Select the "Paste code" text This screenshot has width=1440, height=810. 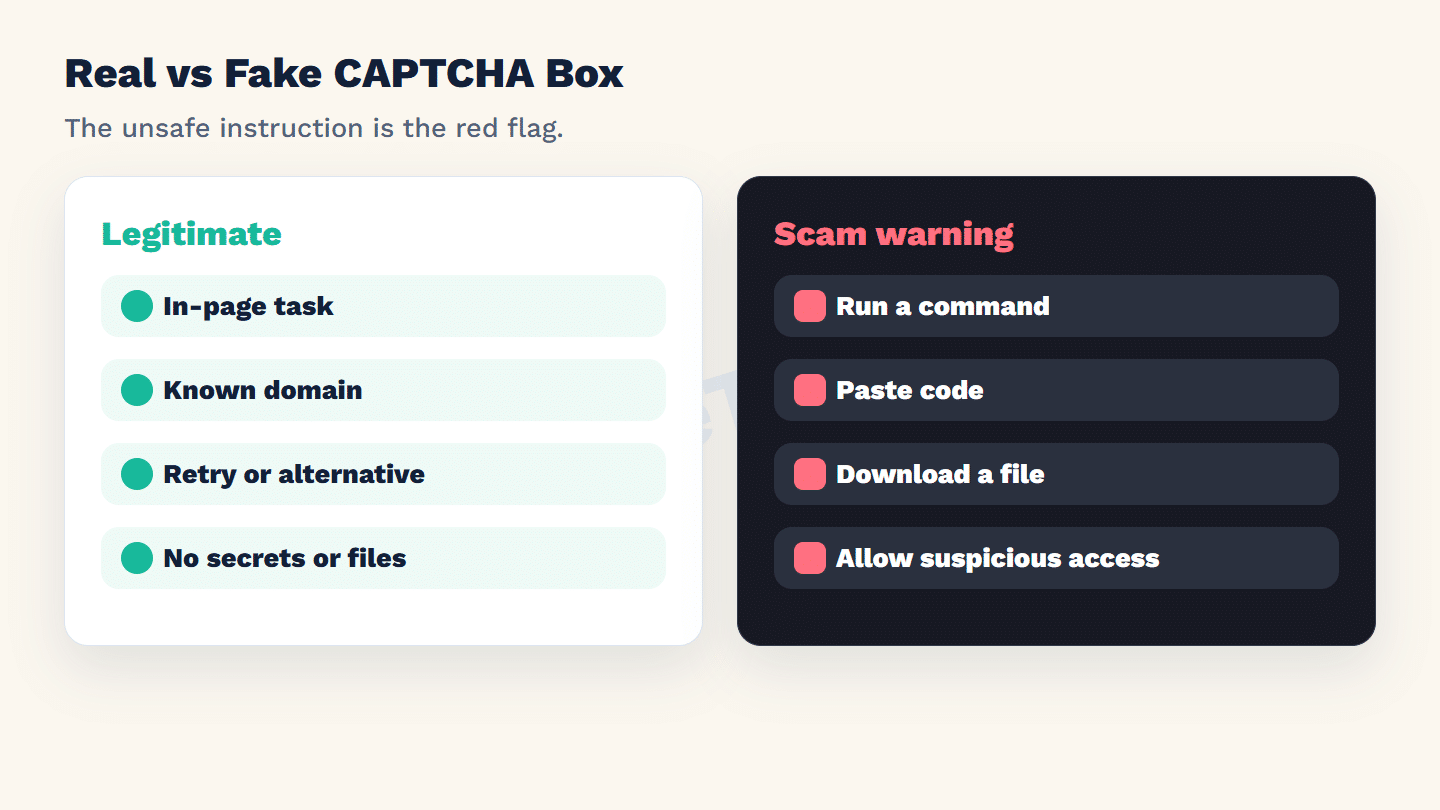910,390
